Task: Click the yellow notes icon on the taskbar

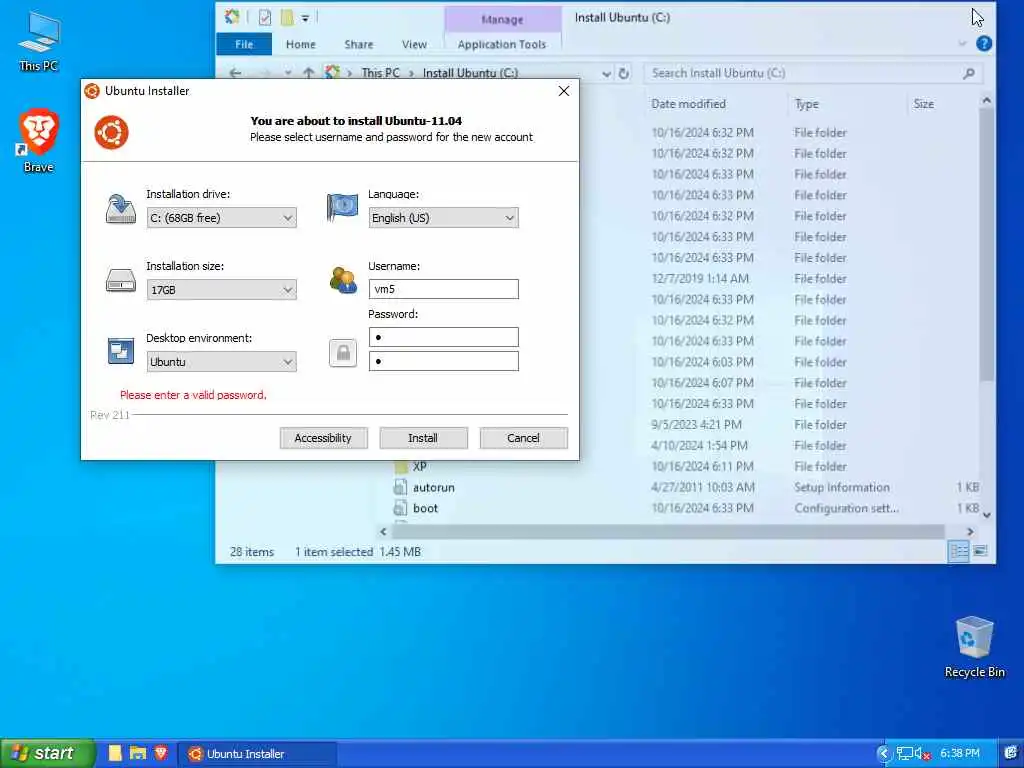Action: [115, 753]
